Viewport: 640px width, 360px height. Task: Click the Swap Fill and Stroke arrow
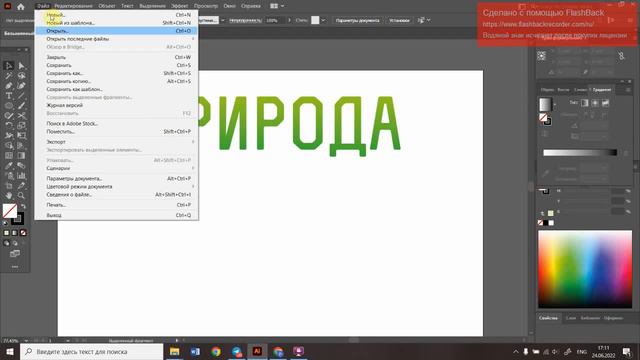click(23, 207)
